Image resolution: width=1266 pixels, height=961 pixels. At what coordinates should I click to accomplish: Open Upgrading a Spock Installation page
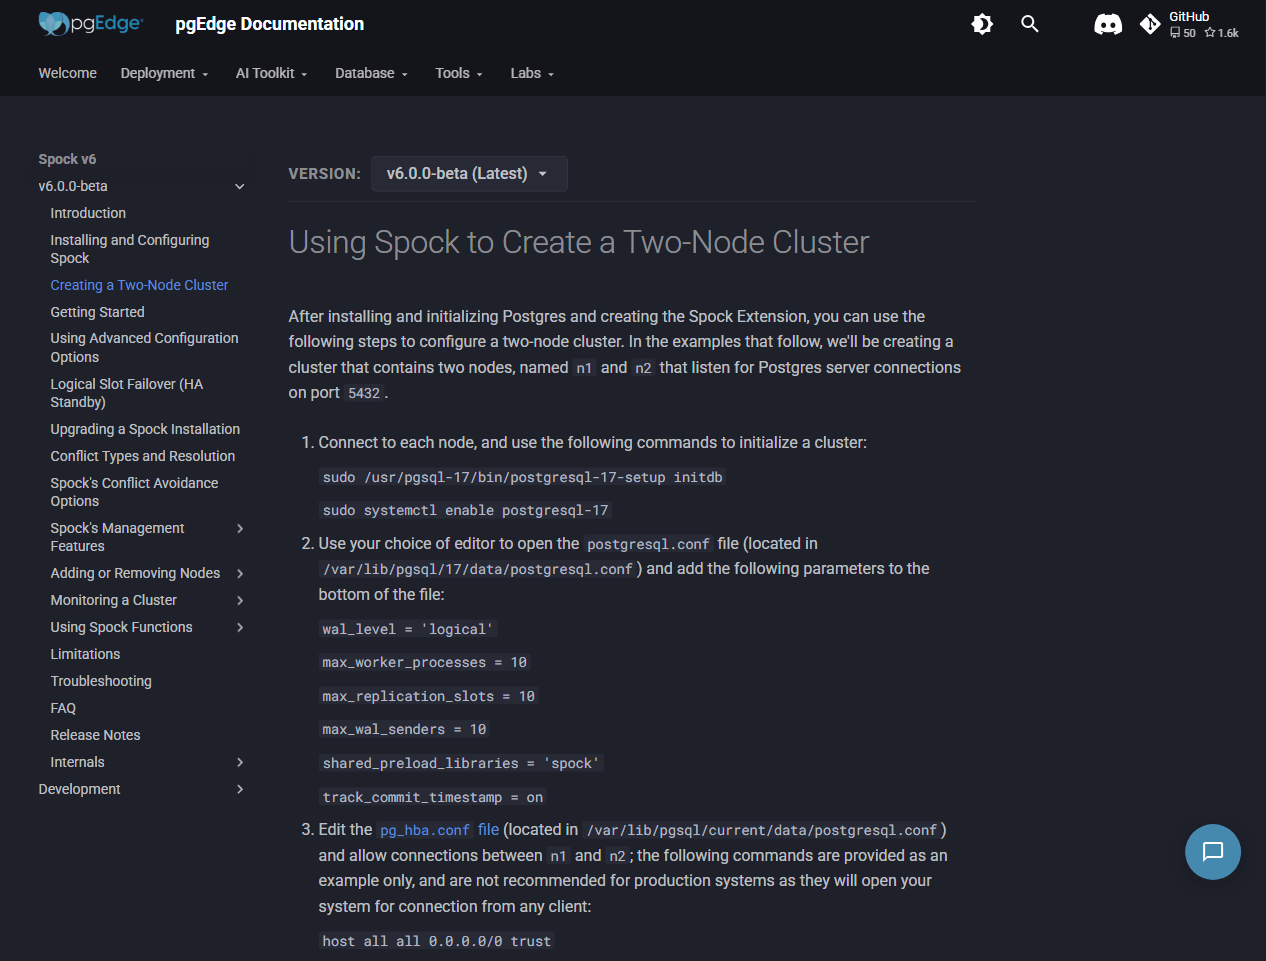(145, 429)
